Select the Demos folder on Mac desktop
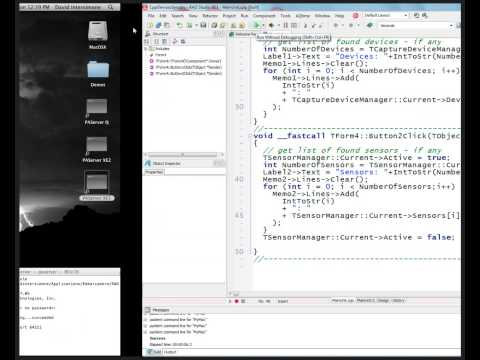The image size is (480, 360). coord(98,73)
